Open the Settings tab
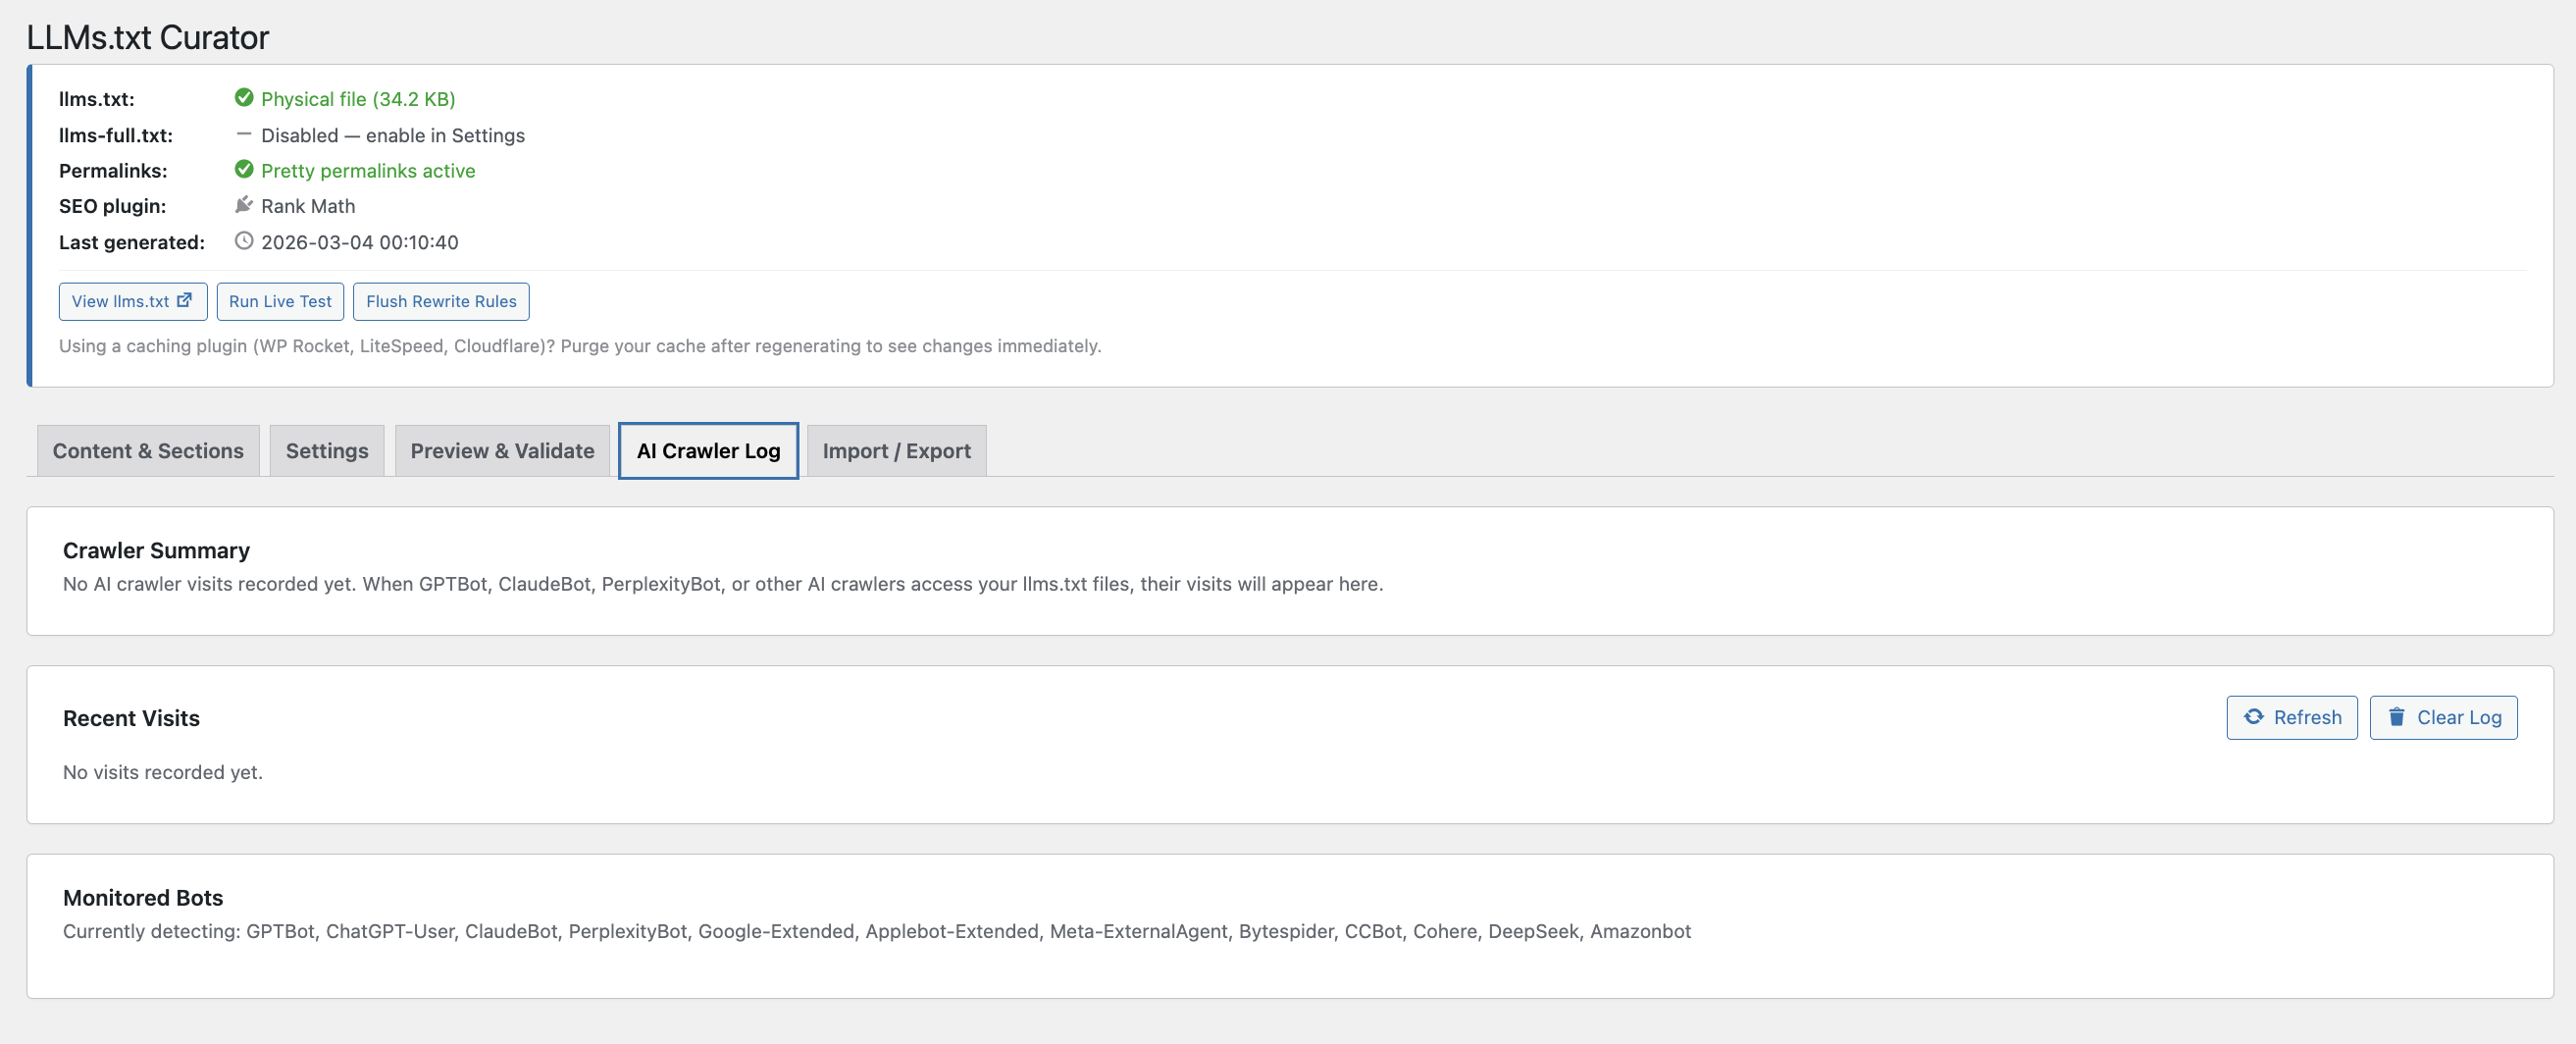 coord(326,450)
